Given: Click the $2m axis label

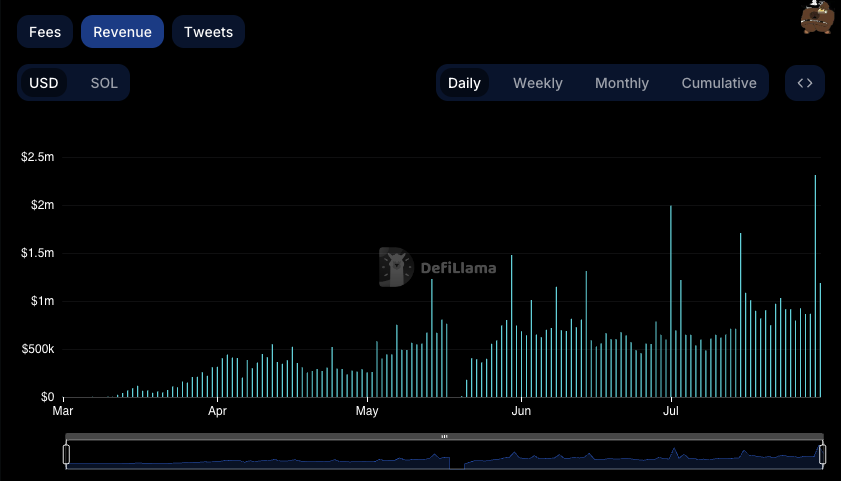Looking at the screenshot, I should pyautogui.click(x=42, y=205).
